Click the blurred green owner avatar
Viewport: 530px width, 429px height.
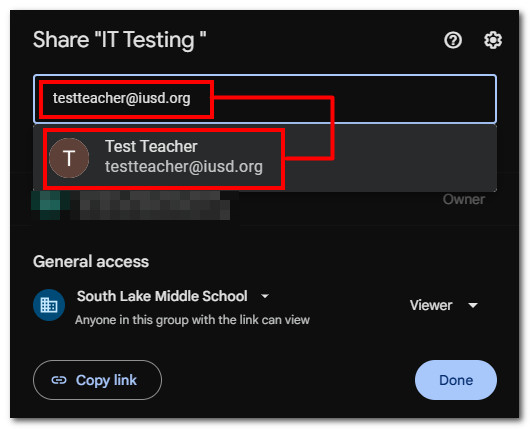point(51,205)
